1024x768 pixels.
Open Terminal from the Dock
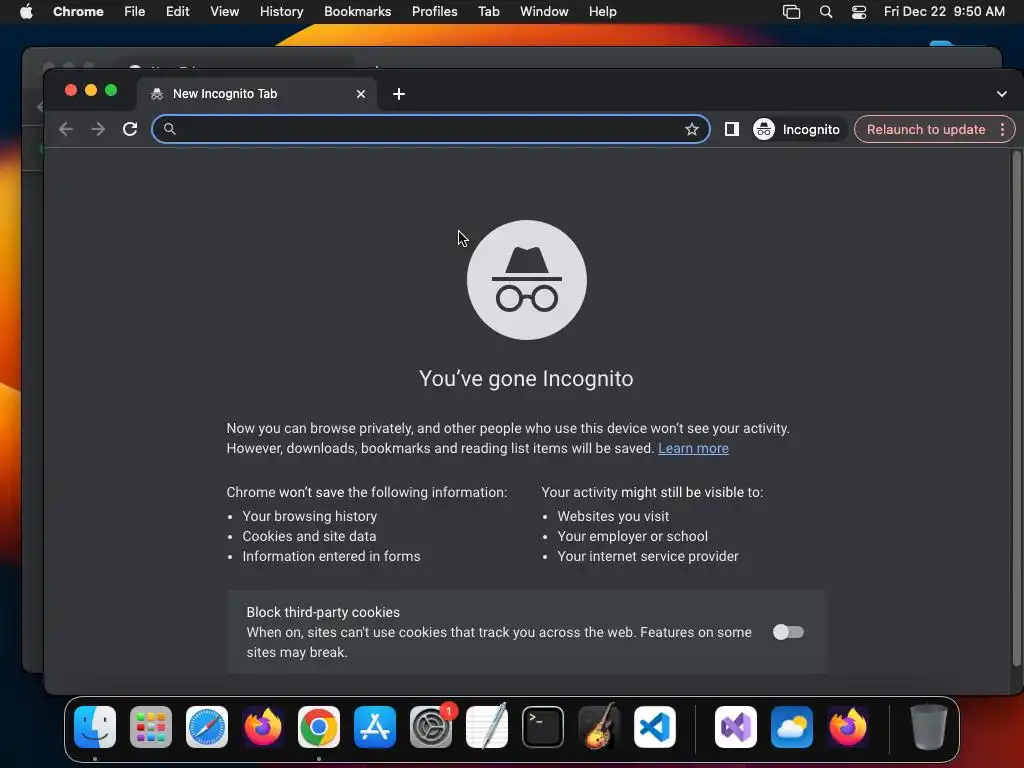pos(543,727)
